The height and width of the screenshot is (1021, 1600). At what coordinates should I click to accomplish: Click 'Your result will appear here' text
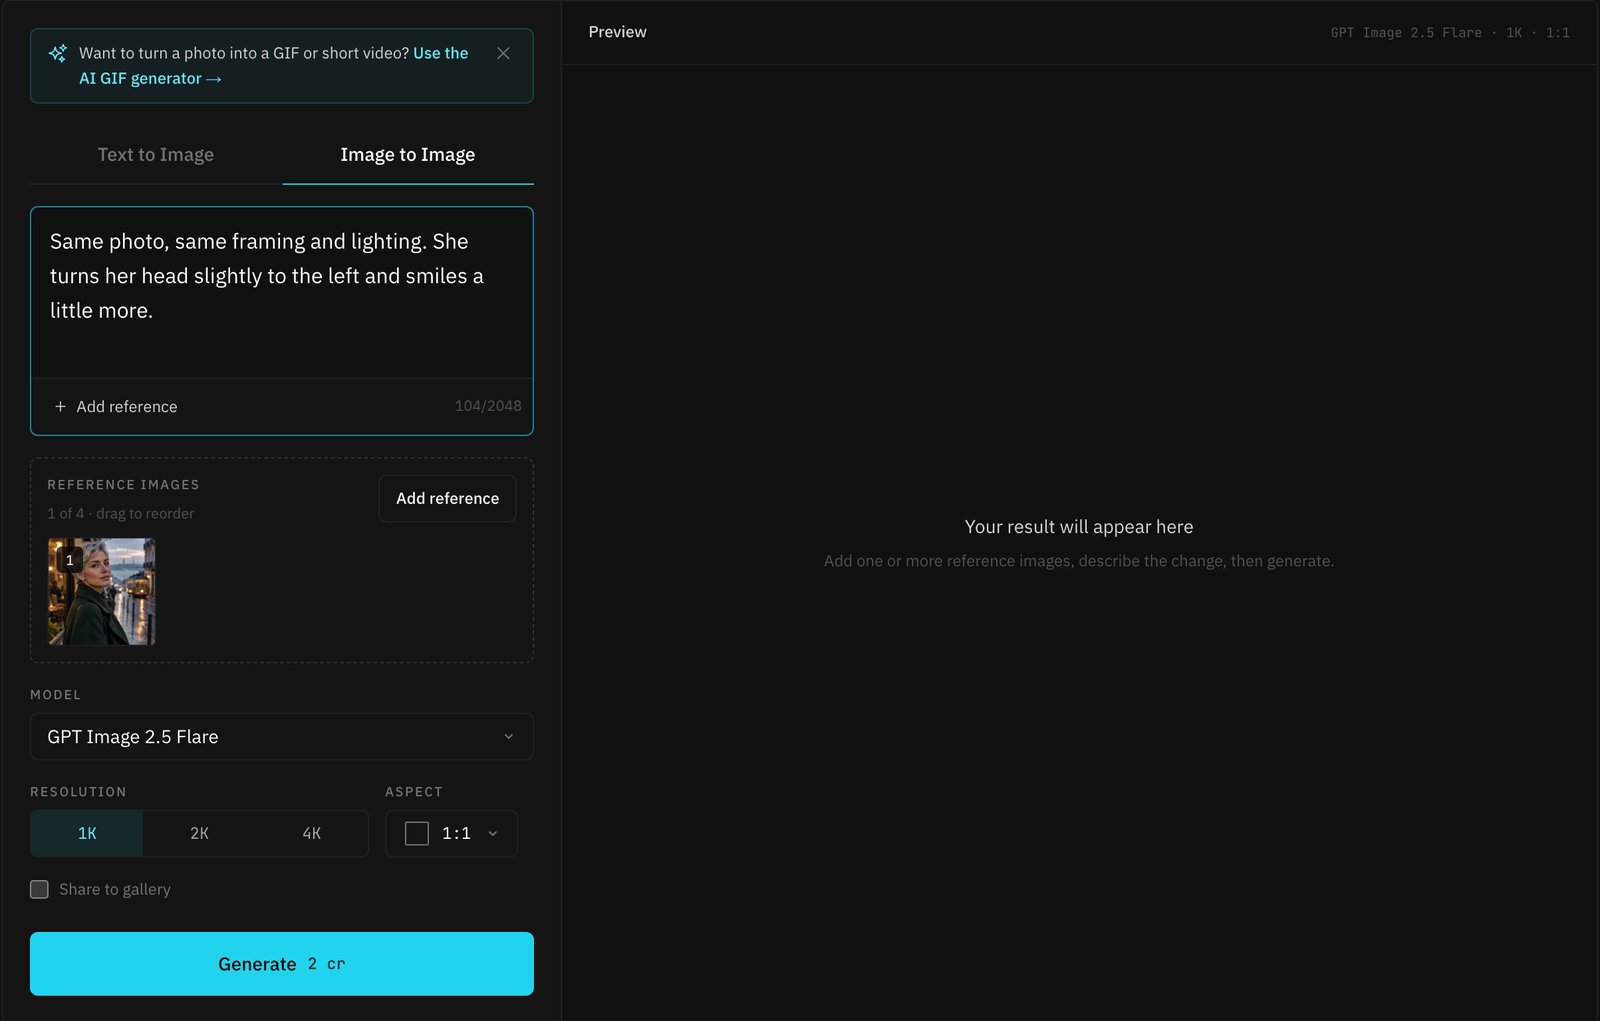pyautogui.click(x=1079, y=527)
